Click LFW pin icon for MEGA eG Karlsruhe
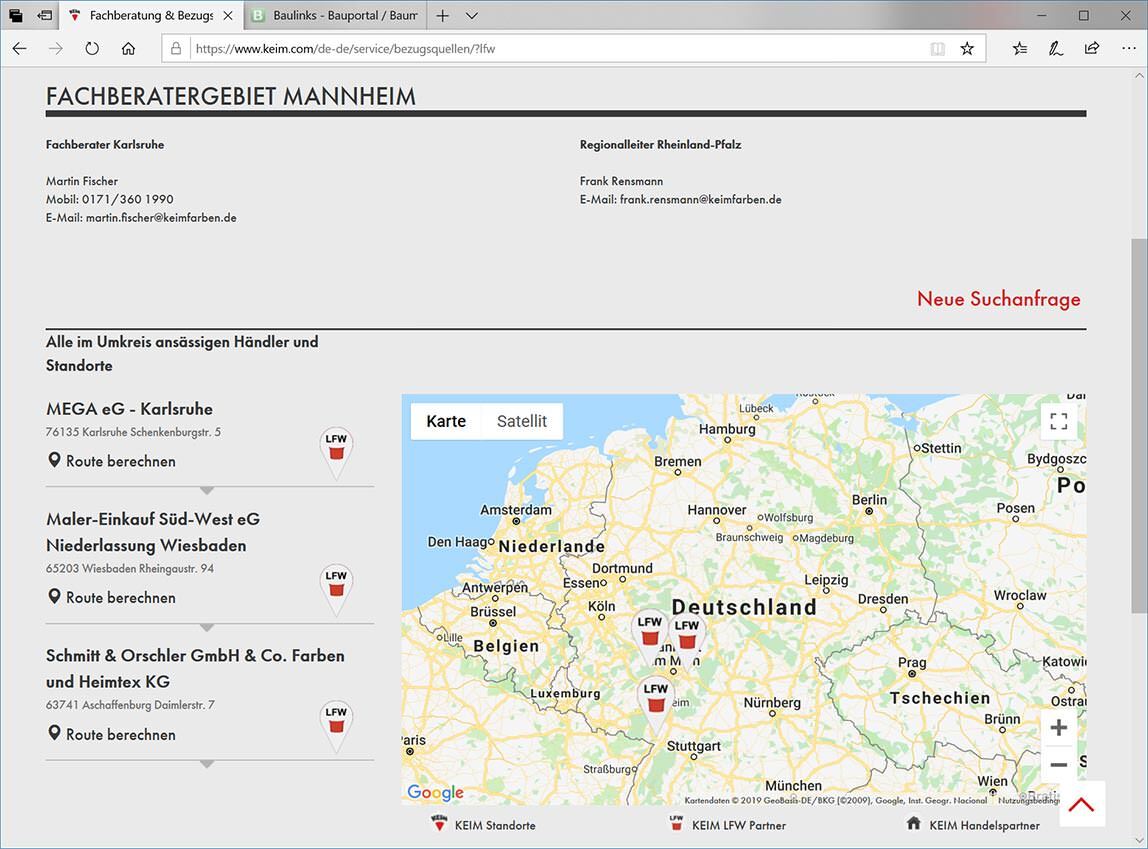1148x849 pixels. [x=336, y=452]
